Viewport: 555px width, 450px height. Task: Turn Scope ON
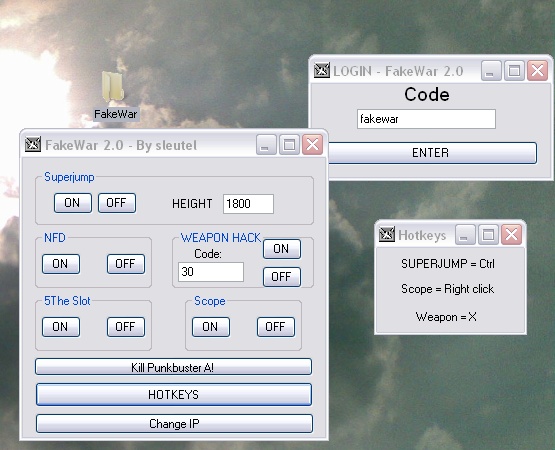coord(211,327)
